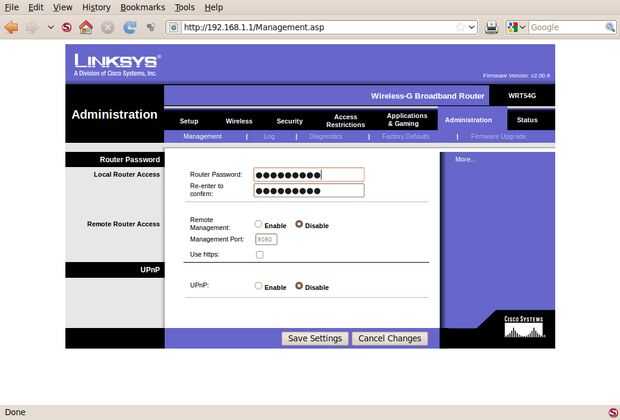This screenshot has height=420, width=620.
Task: Open the View menu
Action: pos(62,7)
